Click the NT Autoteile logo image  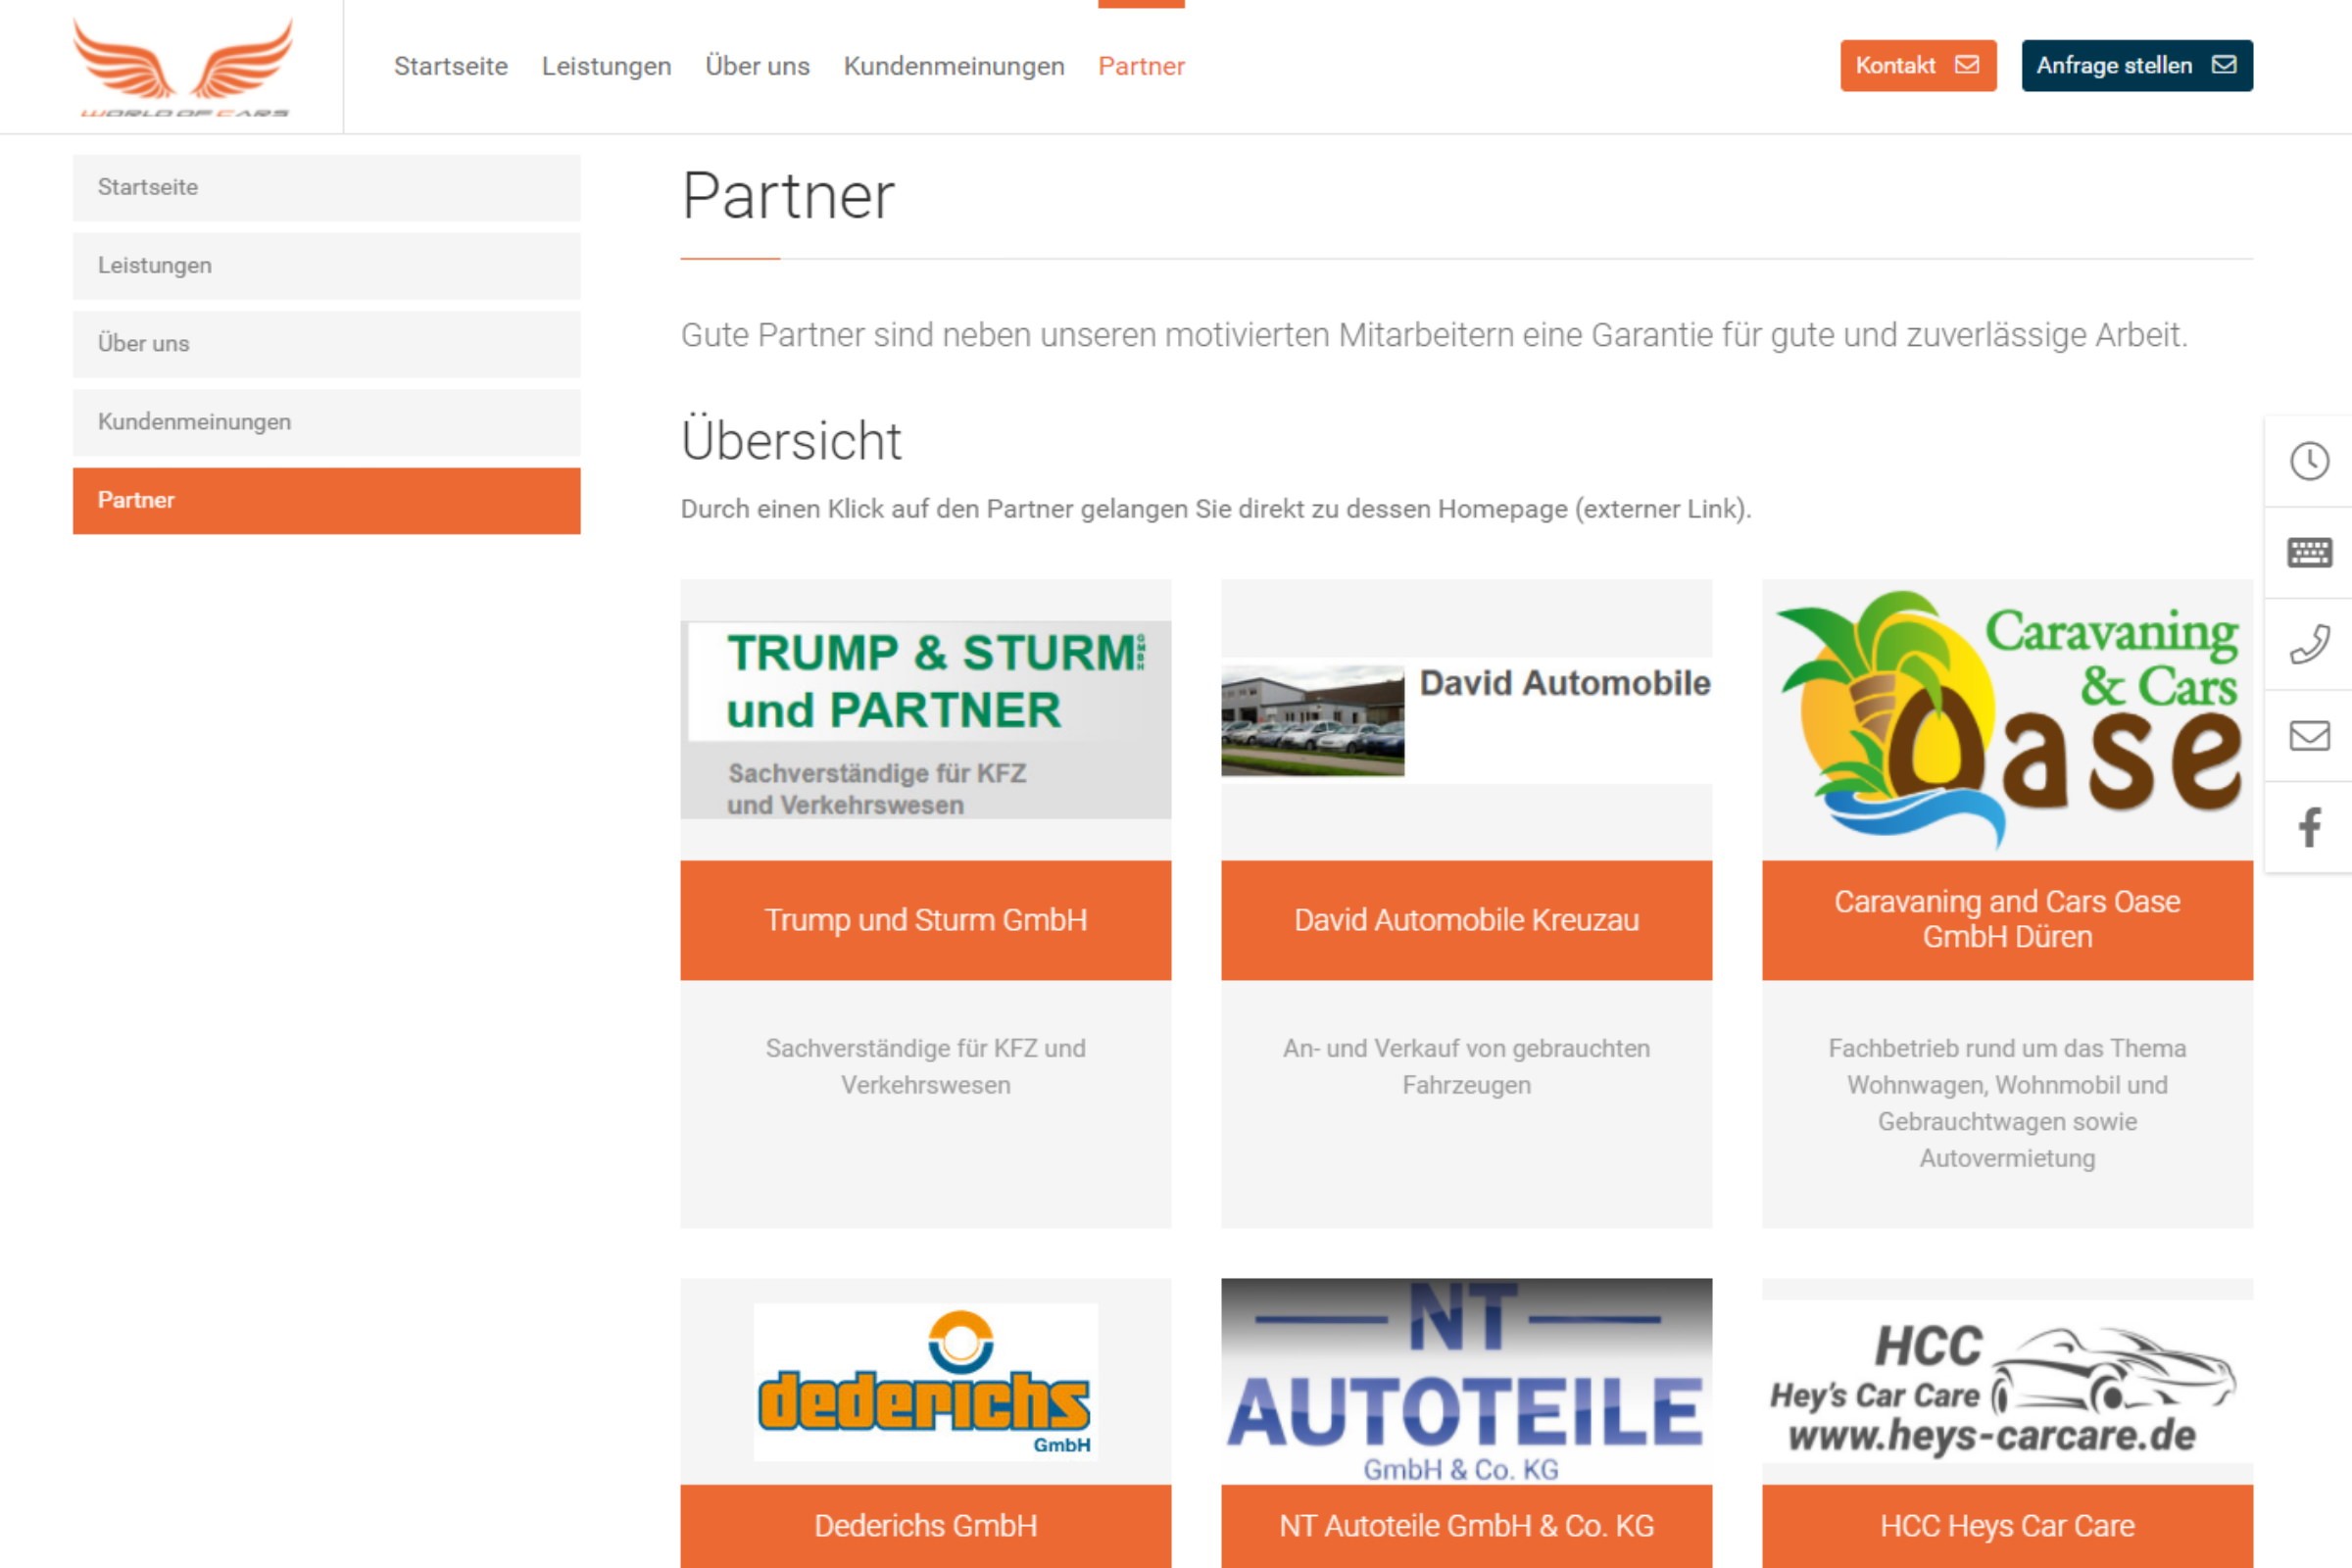coord(1466,1381)
